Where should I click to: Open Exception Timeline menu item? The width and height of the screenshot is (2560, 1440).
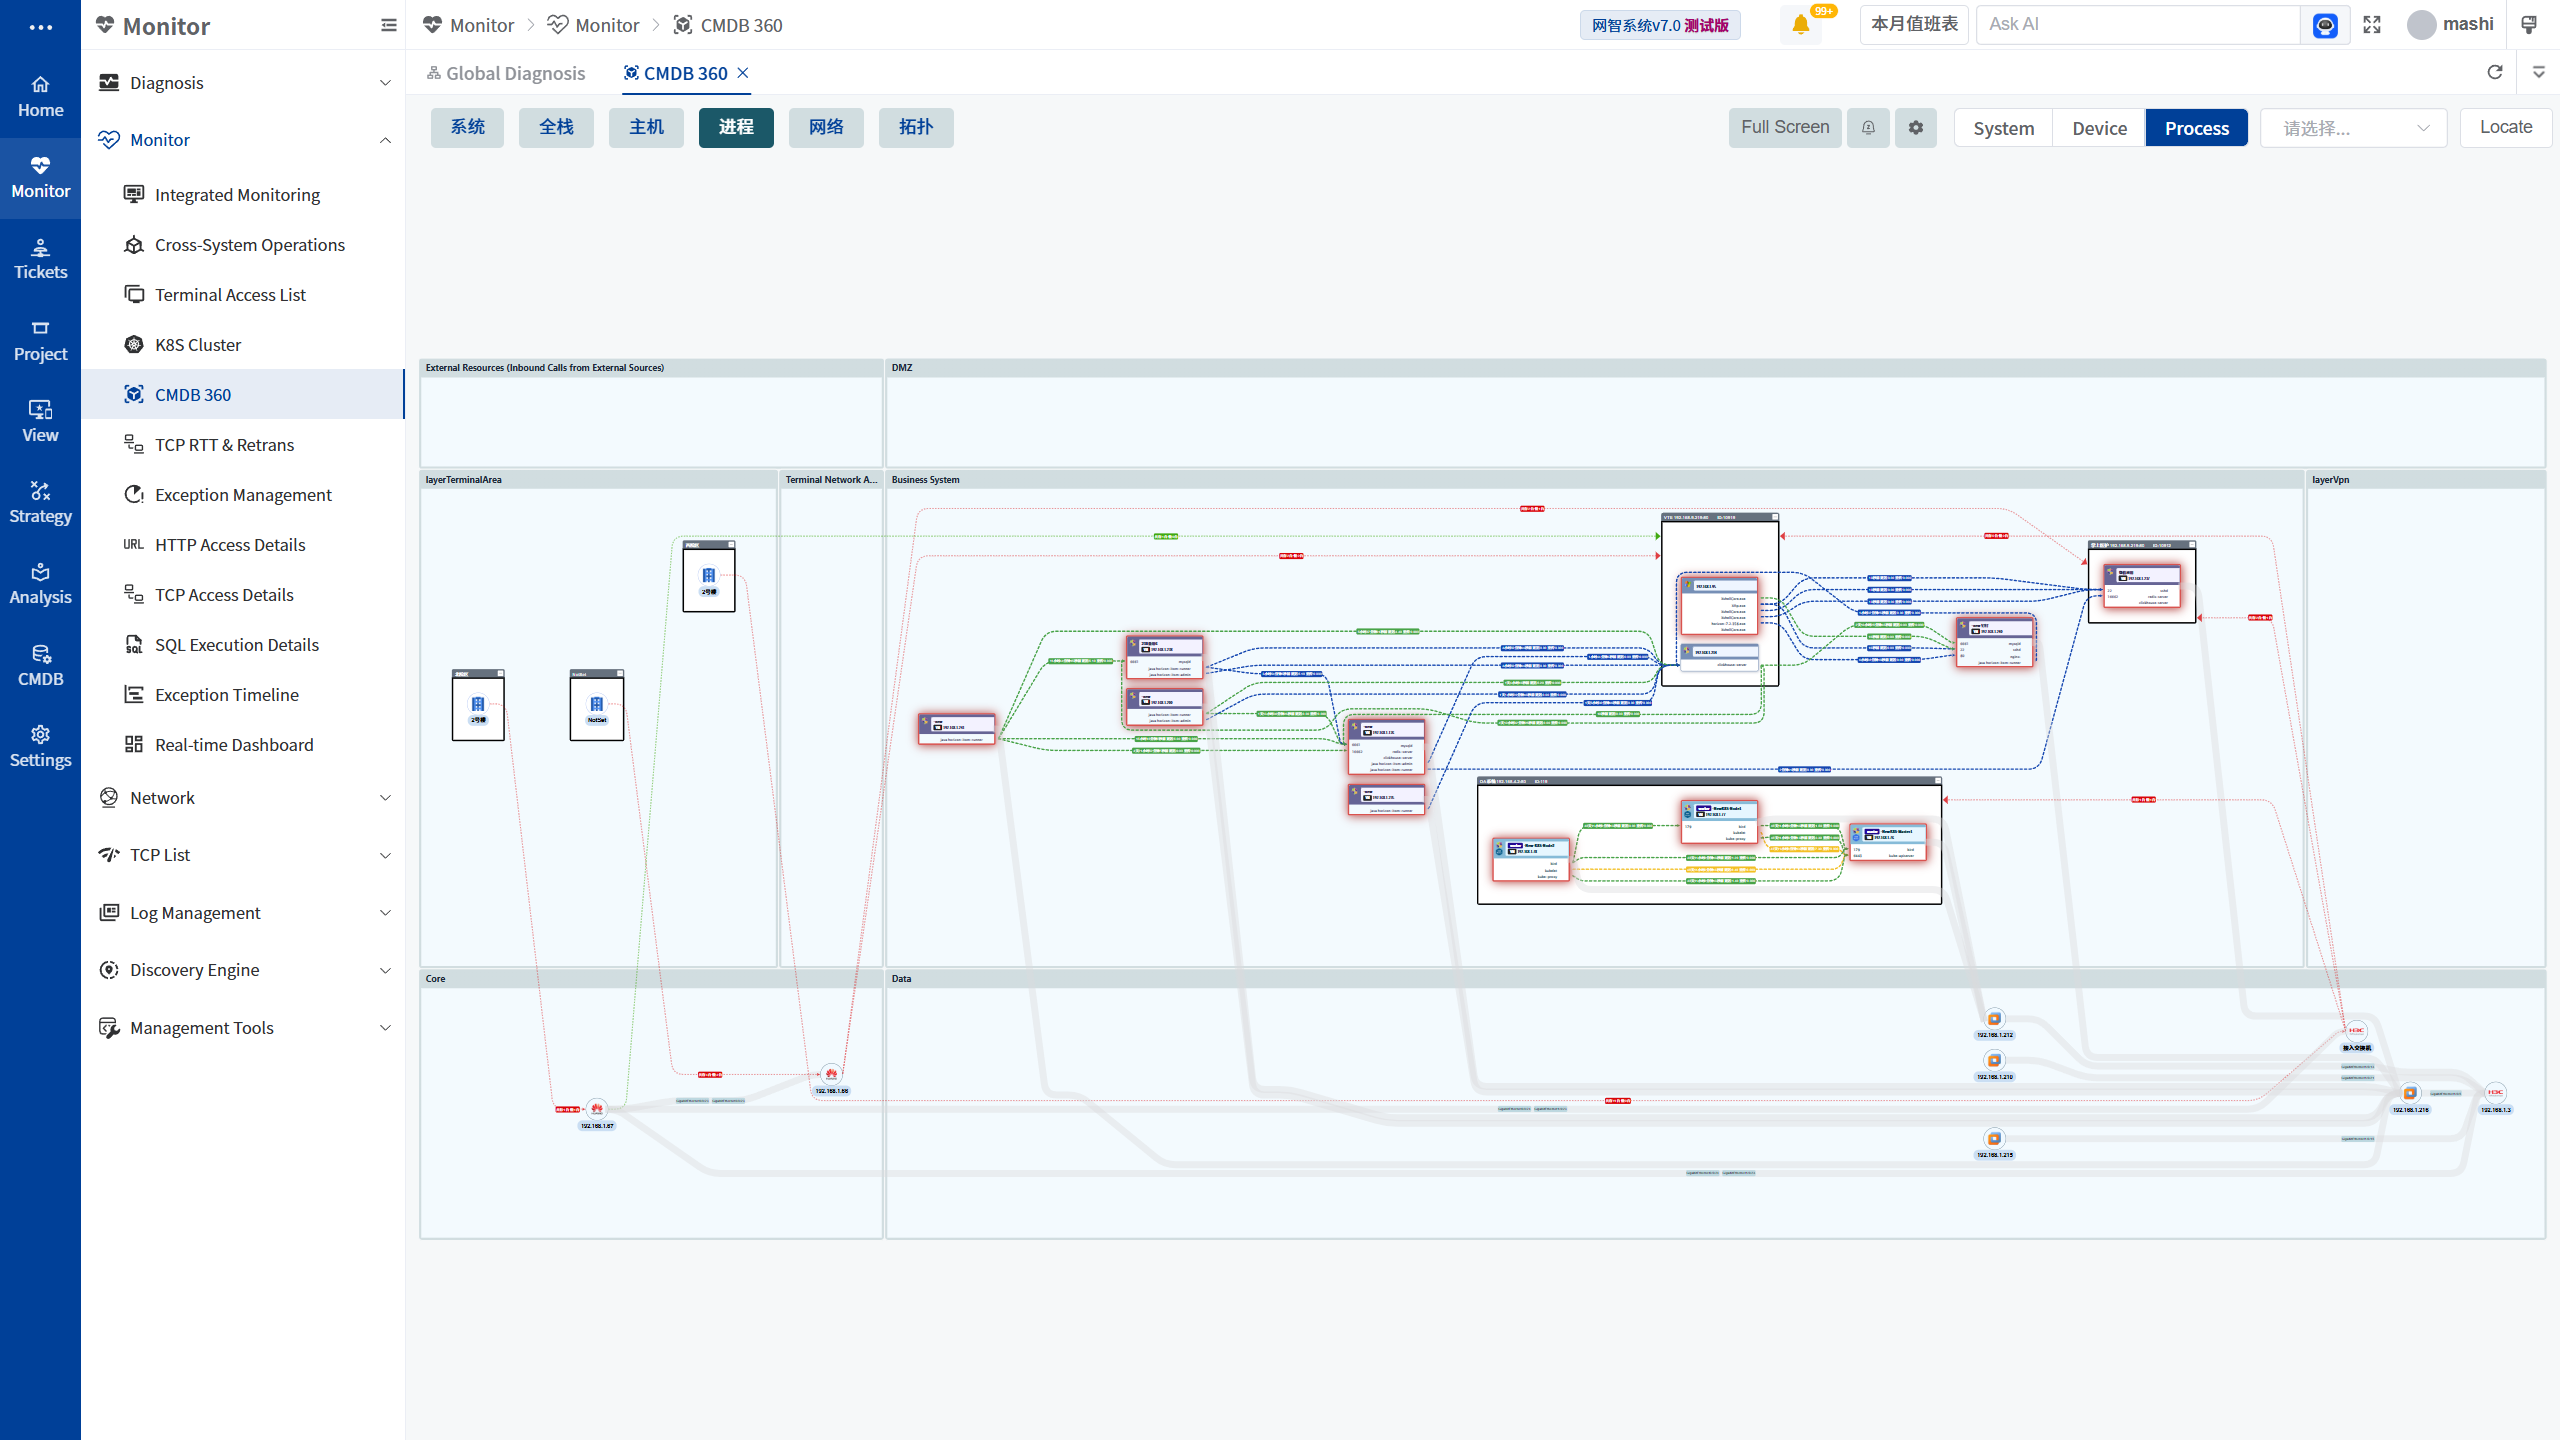(x=244, y=695)
